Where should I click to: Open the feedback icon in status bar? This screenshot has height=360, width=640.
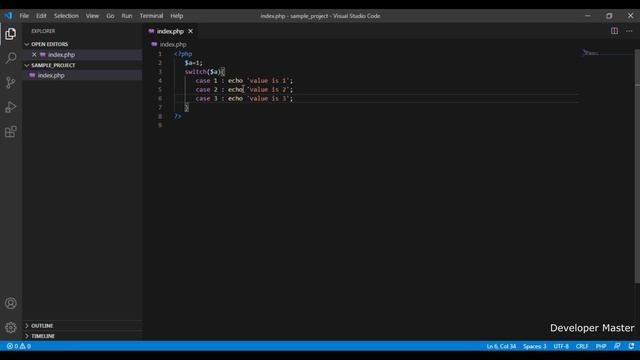[617, 346]
